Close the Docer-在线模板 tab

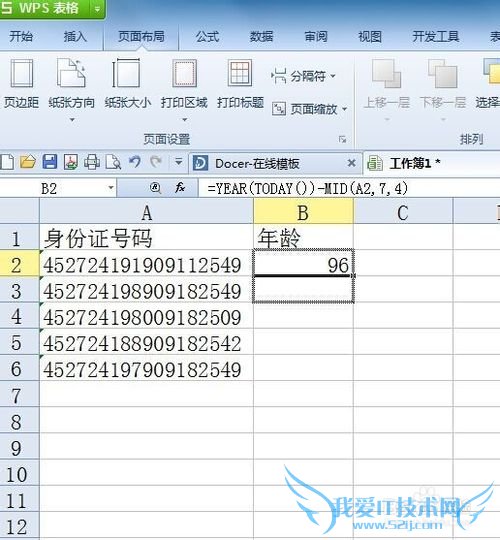(351, 163)
